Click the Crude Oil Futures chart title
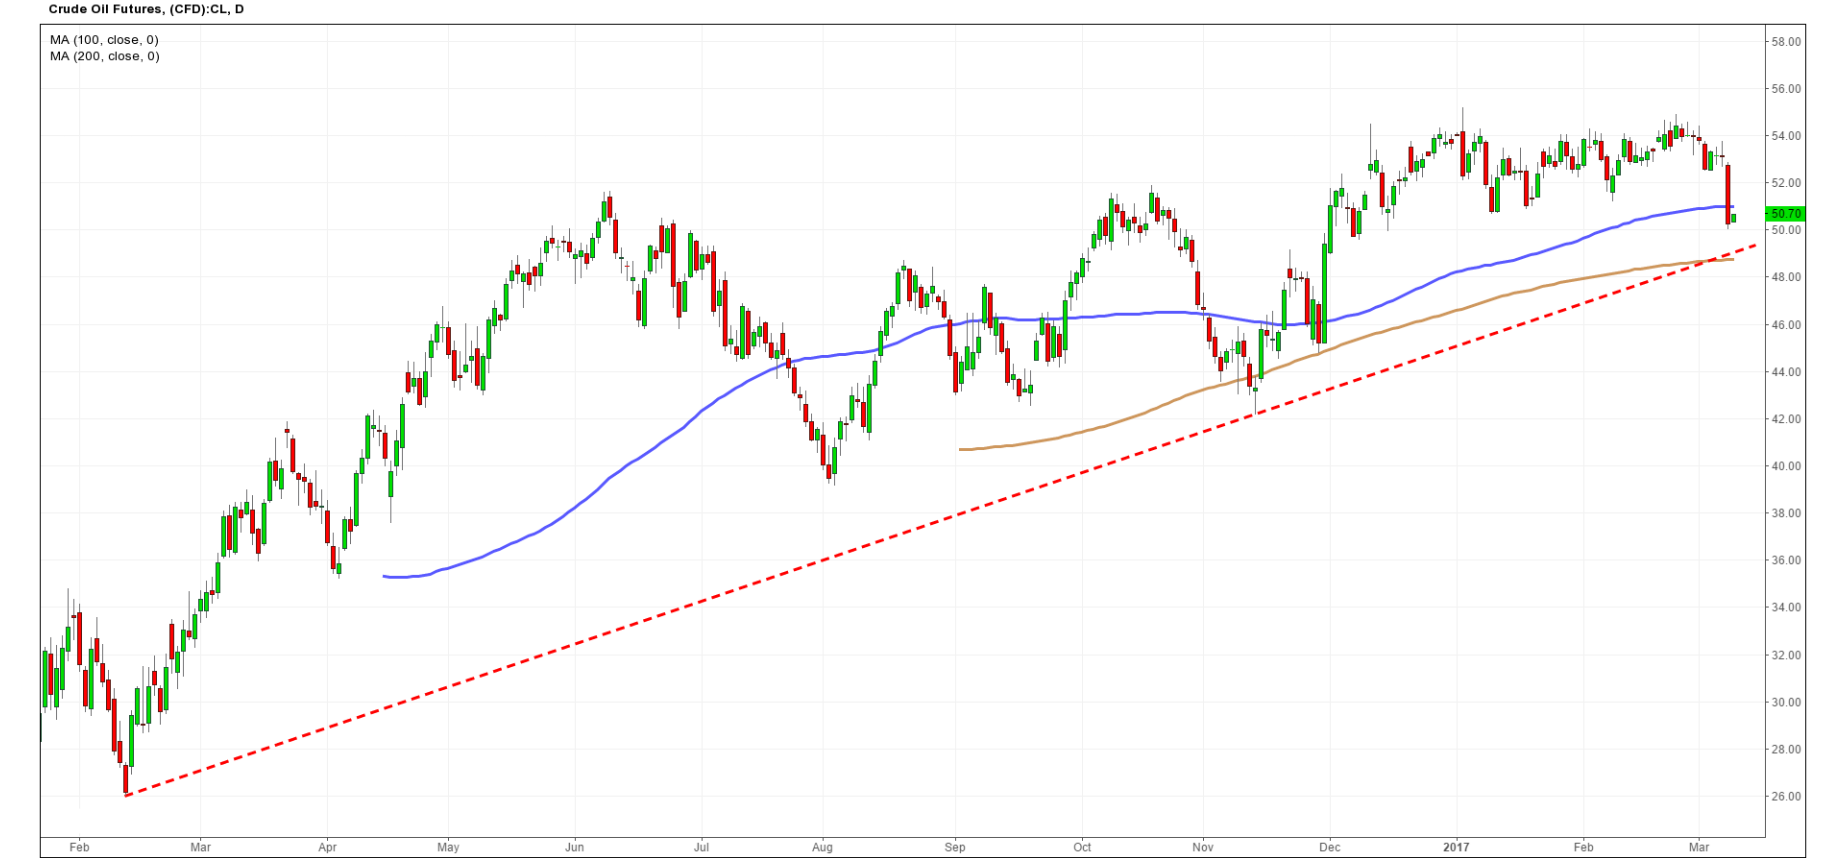 pos(146,9)
